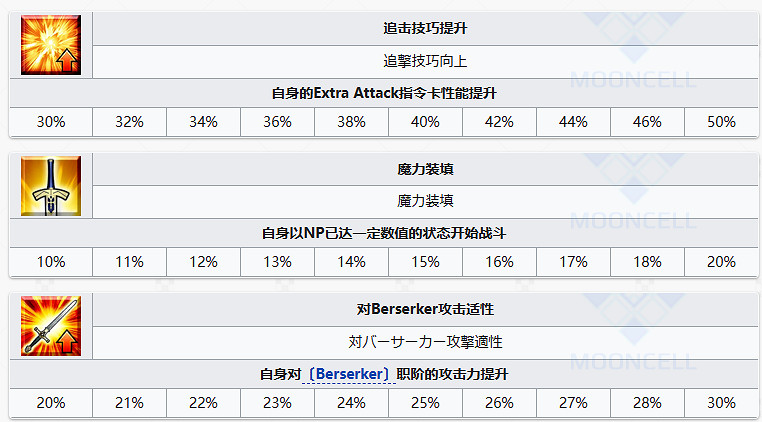Screen dimensions: 762x422
Task: Click the Extra Attack指令卡性能提升 description
Action: [385, 93]
